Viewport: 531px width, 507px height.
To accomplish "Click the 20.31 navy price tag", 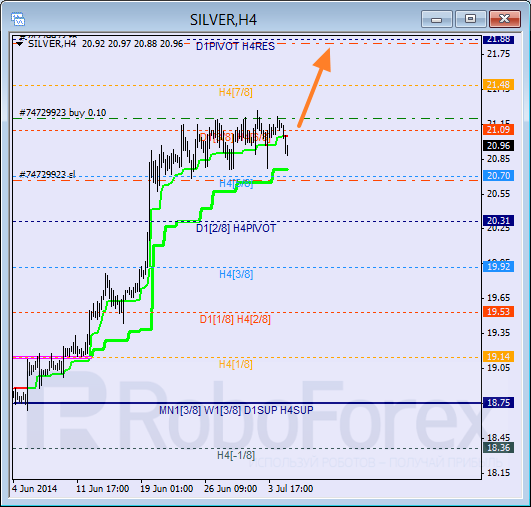I will (498, 220).
